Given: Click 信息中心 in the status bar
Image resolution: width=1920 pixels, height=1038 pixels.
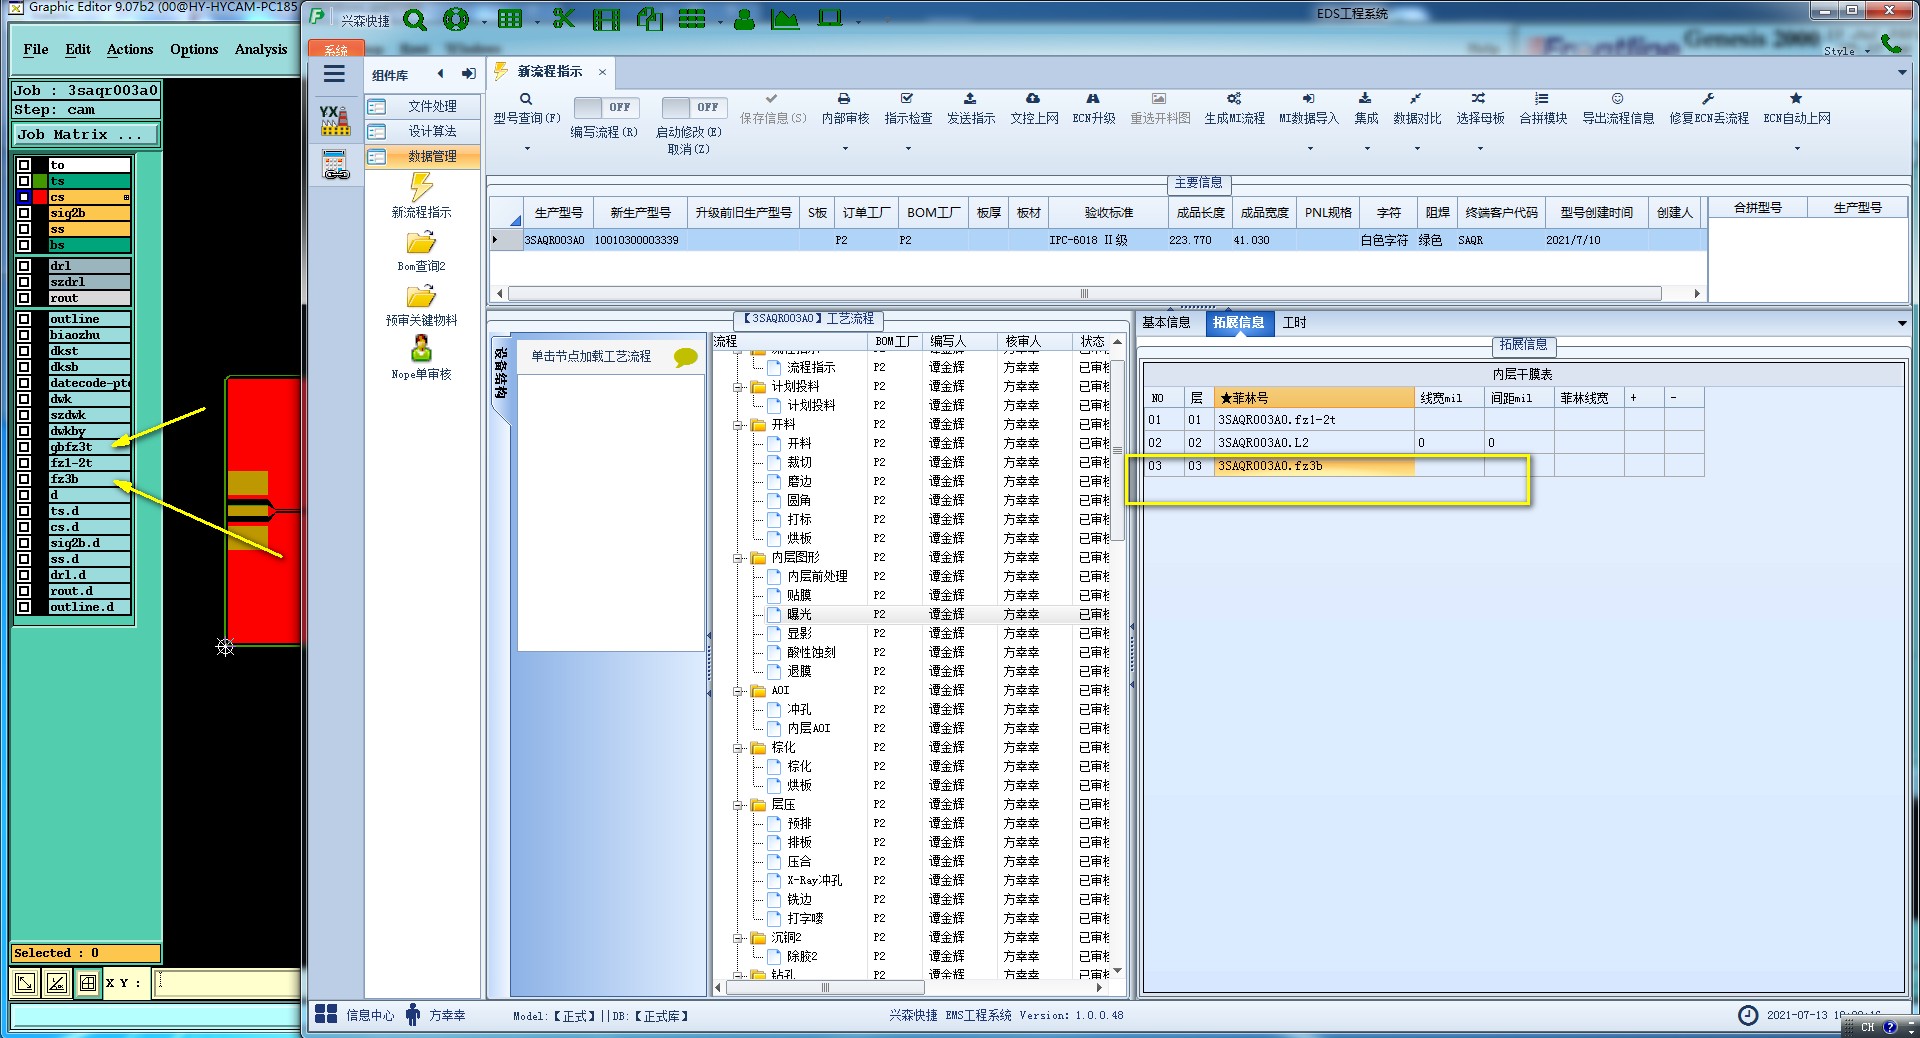Looking at the screenshot, I should [355, 1015].
